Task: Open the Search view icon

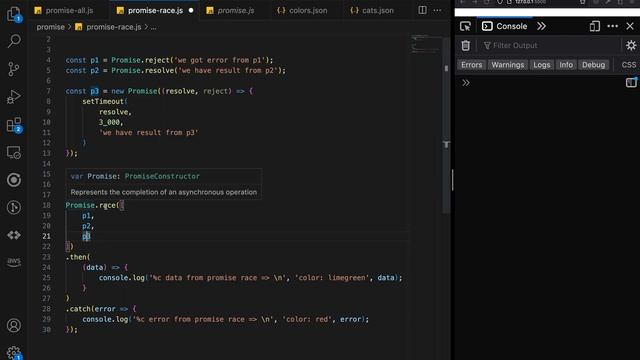Action: pos(14,41)
